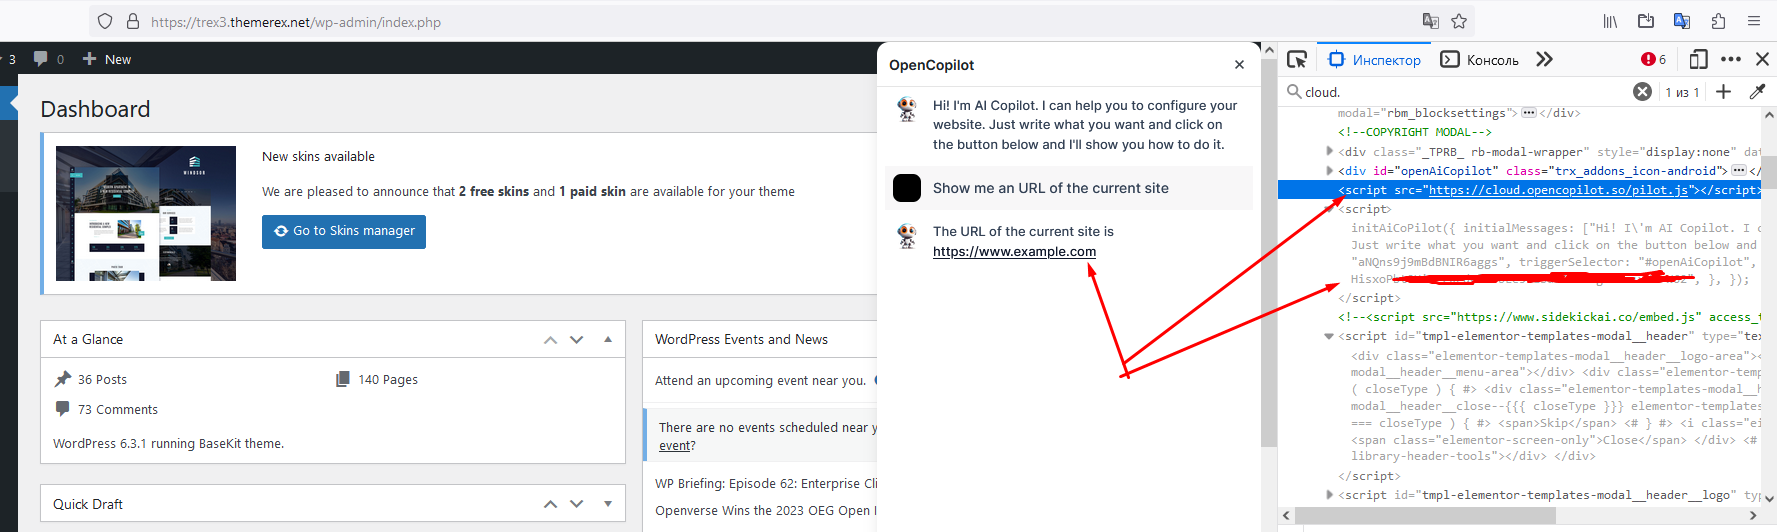
Task: Open the DevTools three-dots options menu
Action: pos(1731,59)
